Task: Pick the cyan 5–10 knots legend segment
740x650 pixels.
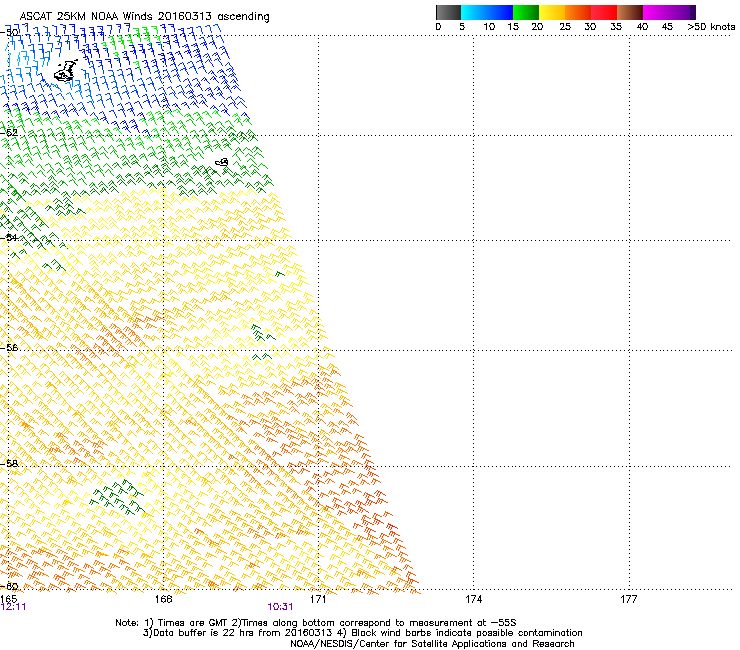Action: pos(474,12)
